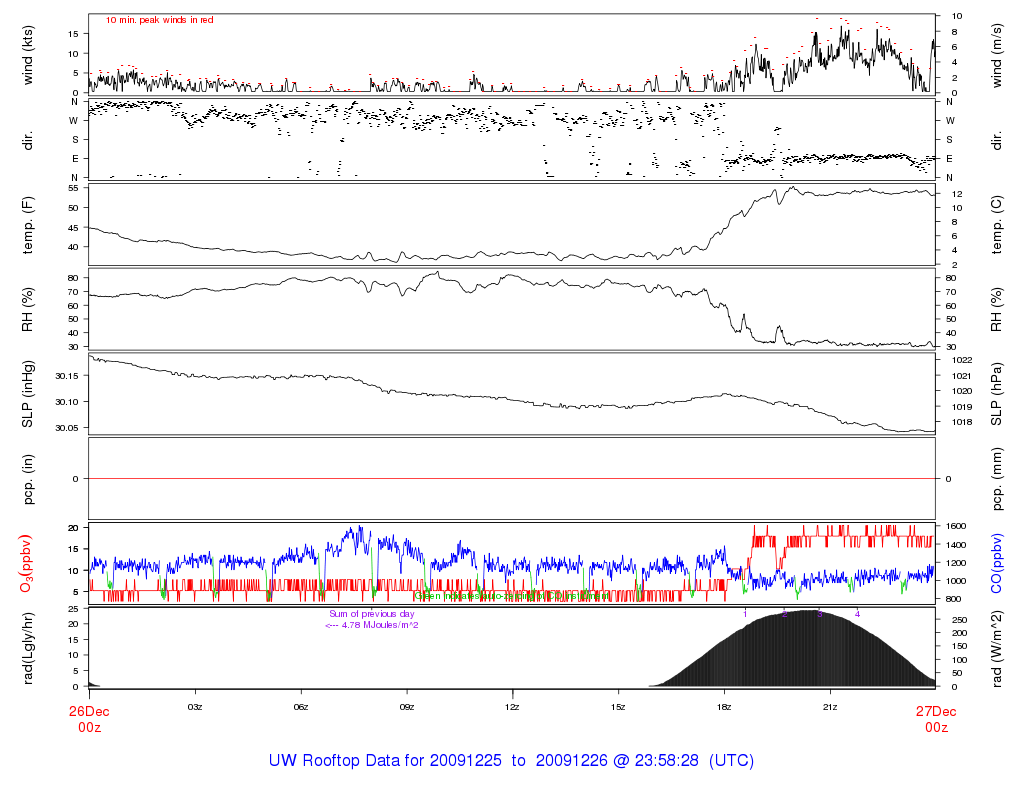
Task: Click purple marker 2 in the radiation panel
Action: (x=785, y=614)
